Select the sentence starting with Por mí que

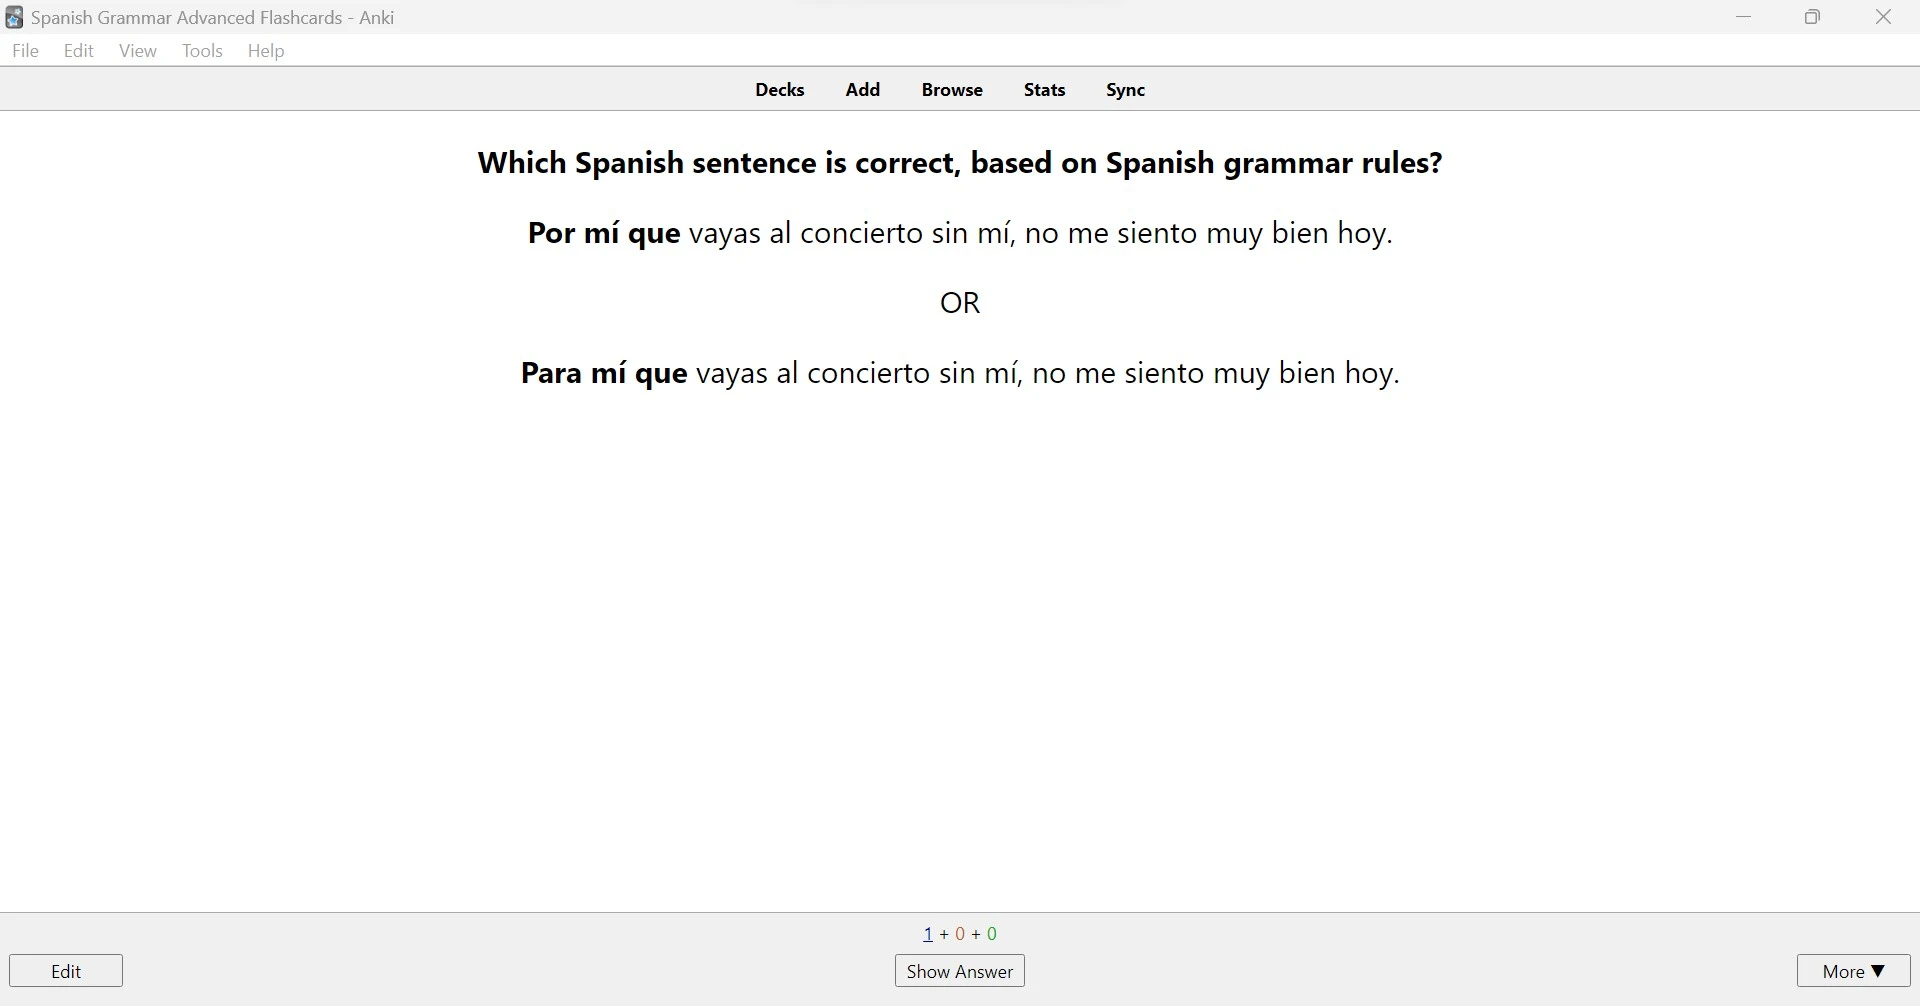(958, 233)
